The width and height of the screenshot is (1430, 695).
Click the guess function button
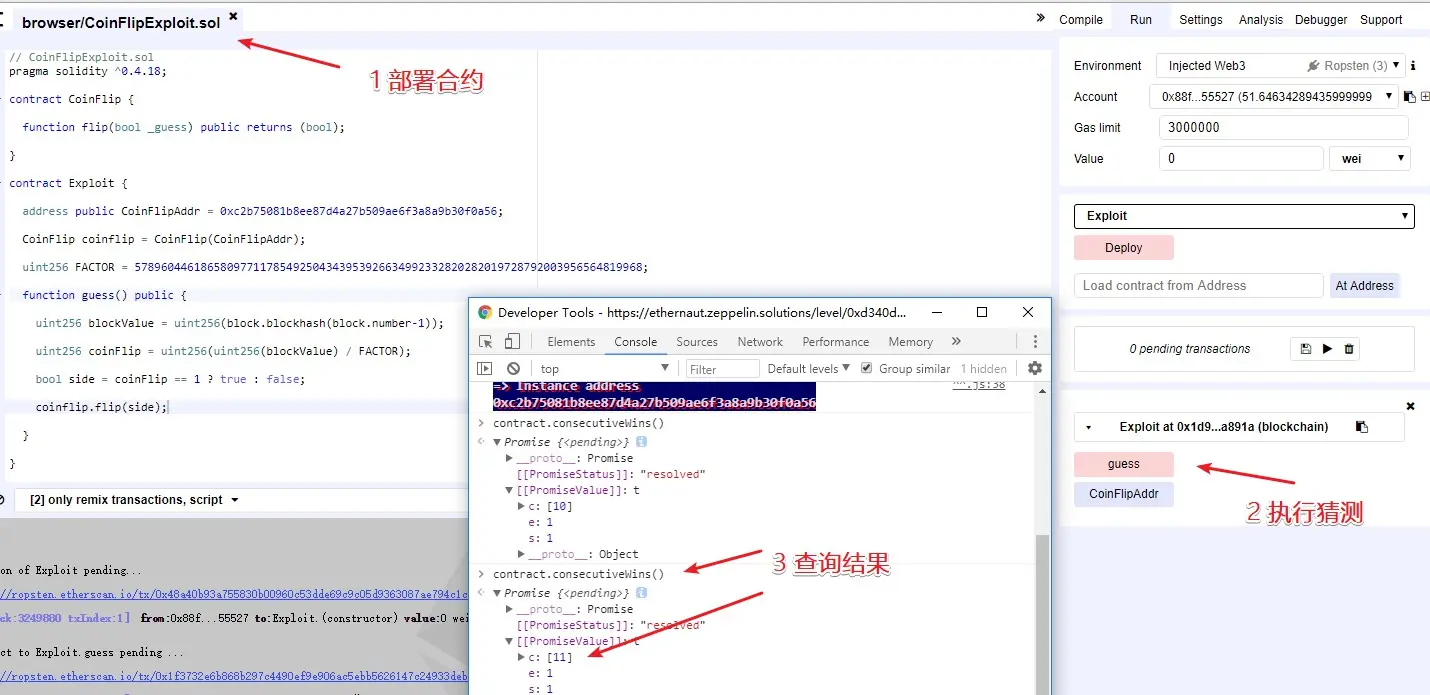click(1124, 464)
